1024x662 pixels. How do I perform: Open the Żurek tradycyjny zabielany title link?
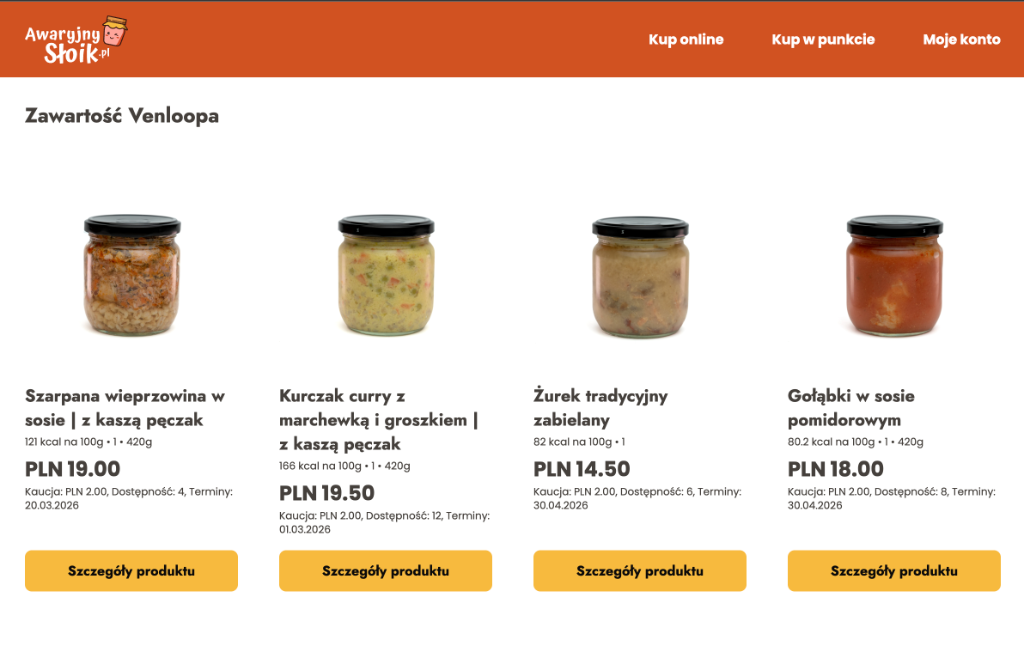(x=600, y=408)
